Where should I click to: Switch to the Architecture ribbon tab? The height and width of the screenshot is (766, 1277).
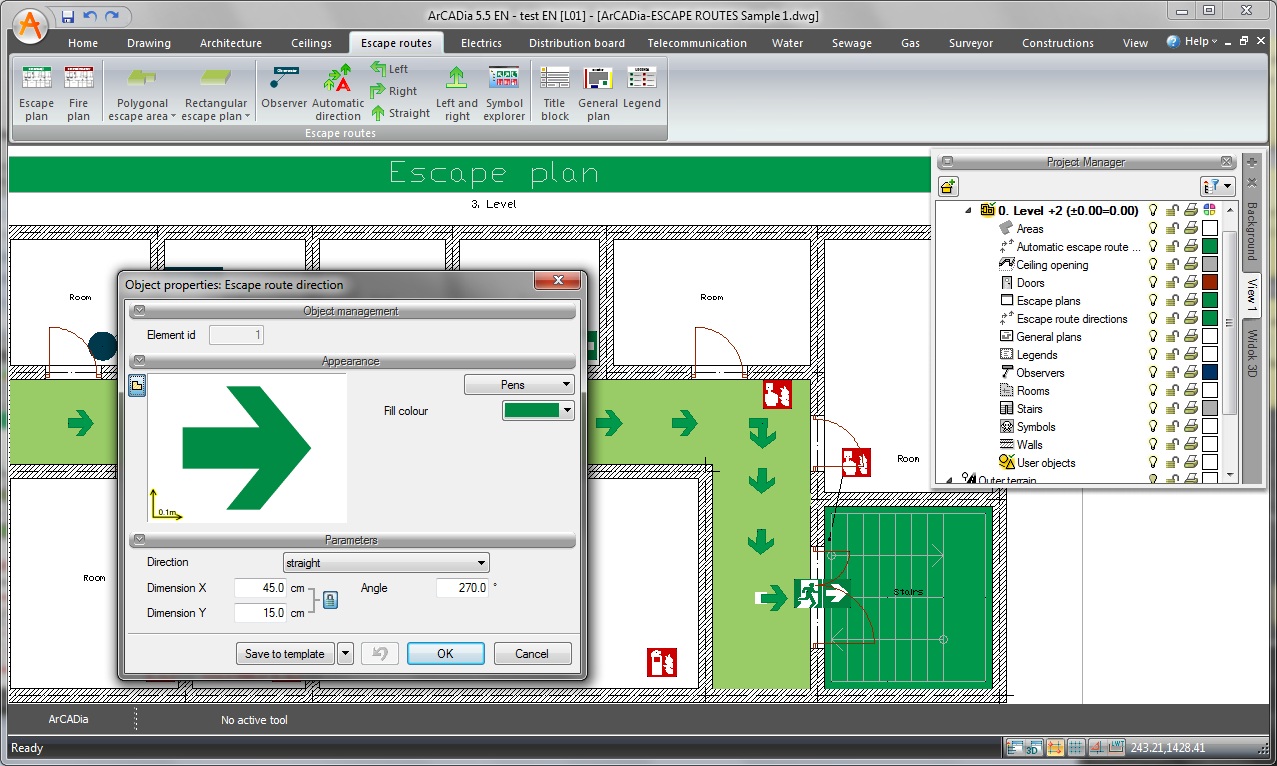click(231, 43)
